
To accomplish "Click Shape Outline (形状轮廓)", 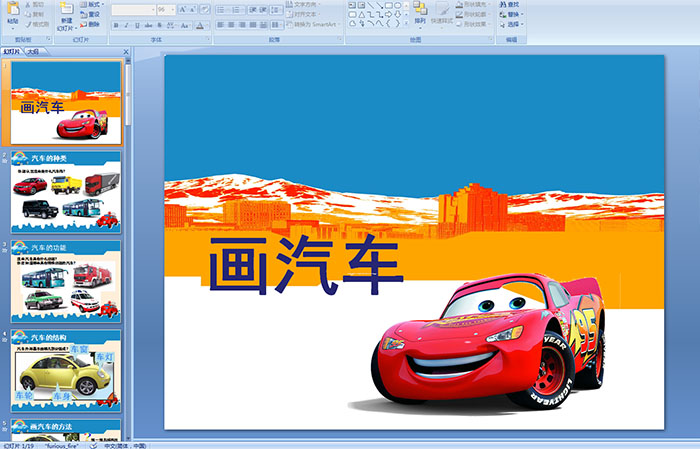I will (473, 14).
